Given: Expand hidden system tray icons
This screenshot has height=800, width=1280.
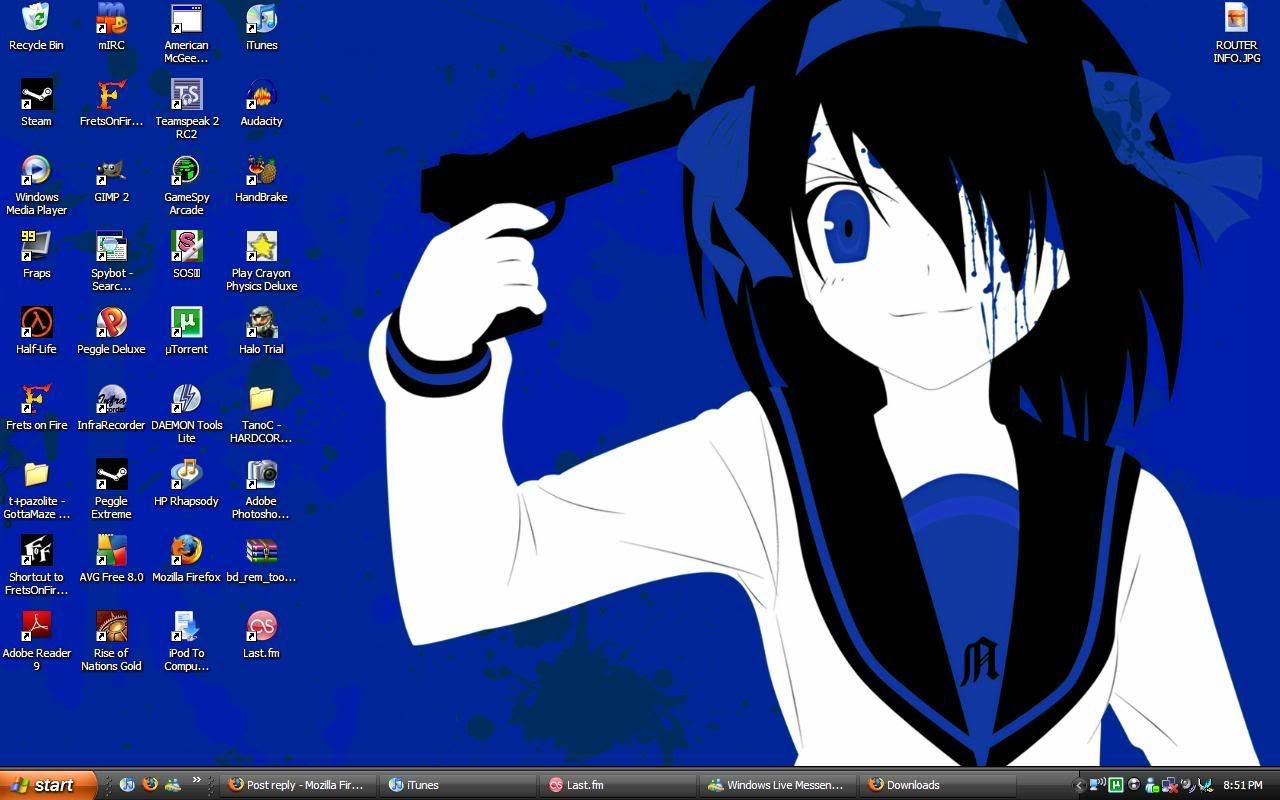Looking at the screenshot, I should coord(1079,785).
